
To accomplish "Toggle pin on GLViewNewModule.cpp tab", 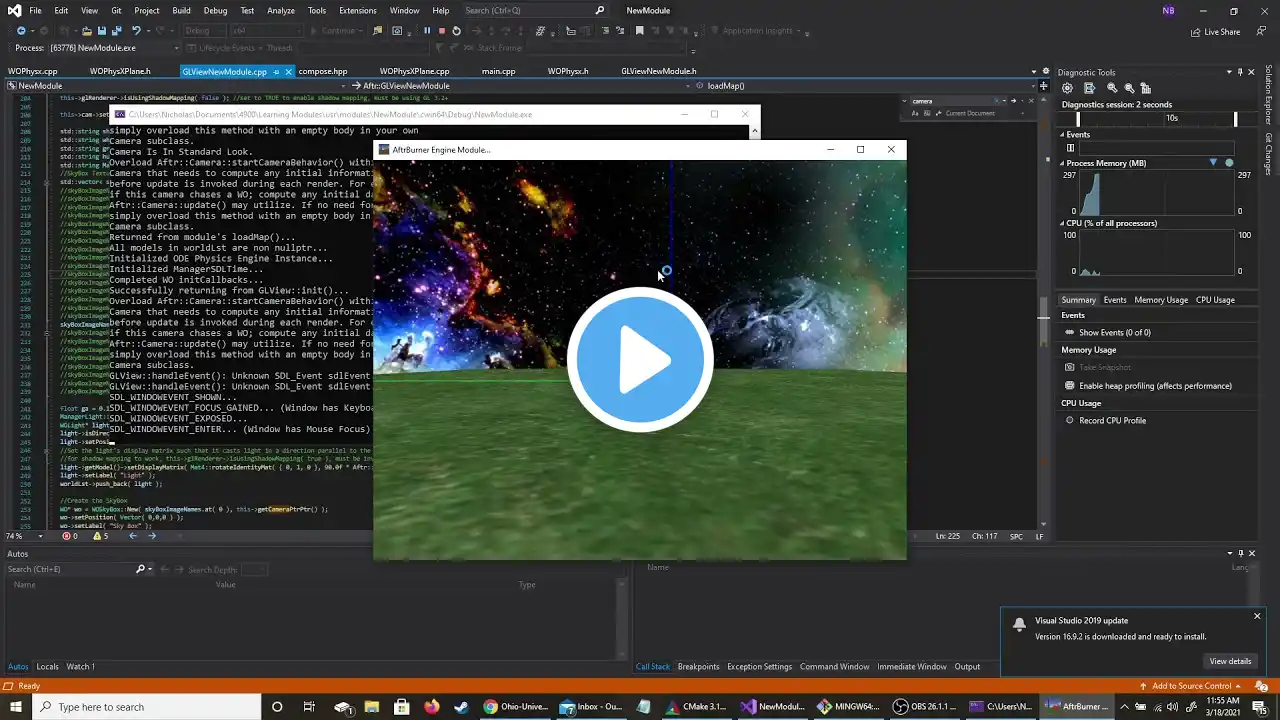I will point(275,72).
